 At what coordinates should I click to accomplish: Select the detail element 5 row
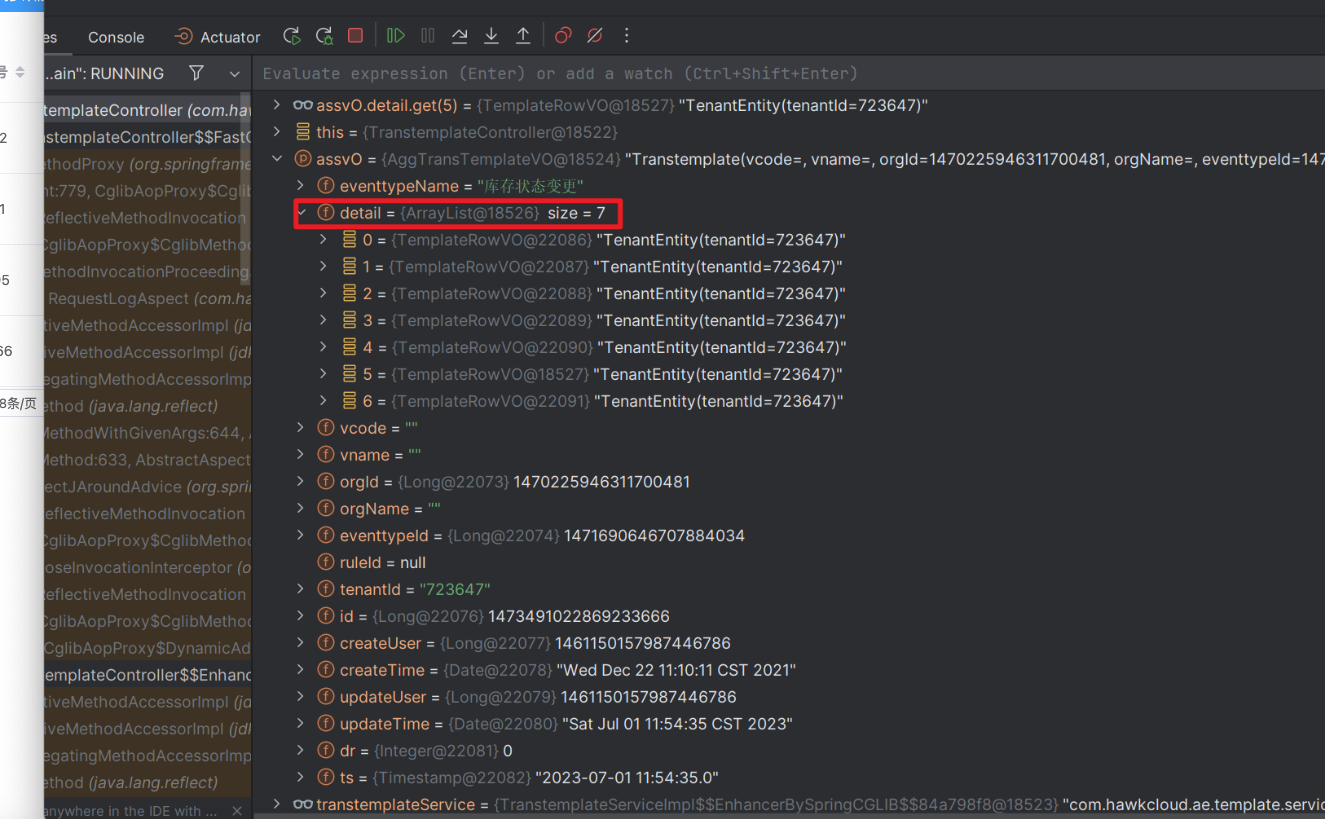(790, 374)
